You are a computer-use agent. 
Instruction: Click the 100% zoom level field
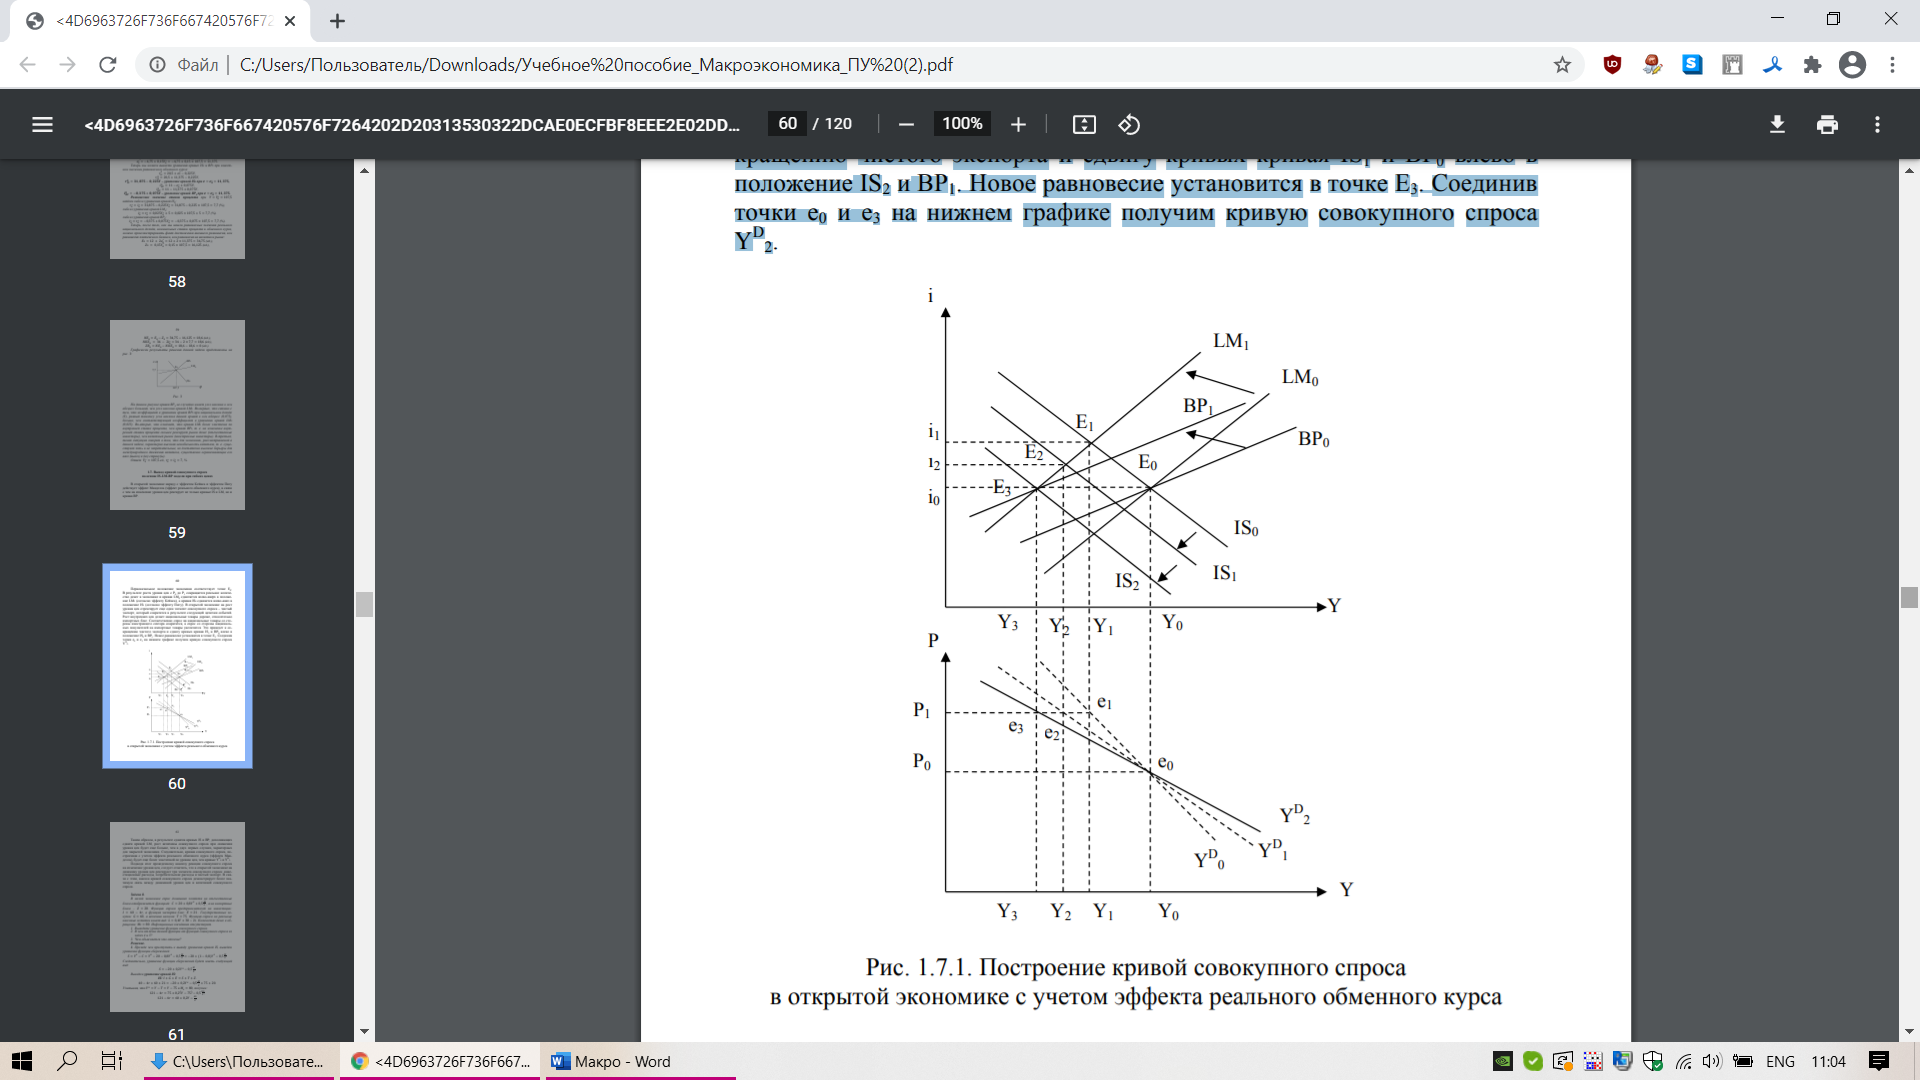tap(962, 123)
